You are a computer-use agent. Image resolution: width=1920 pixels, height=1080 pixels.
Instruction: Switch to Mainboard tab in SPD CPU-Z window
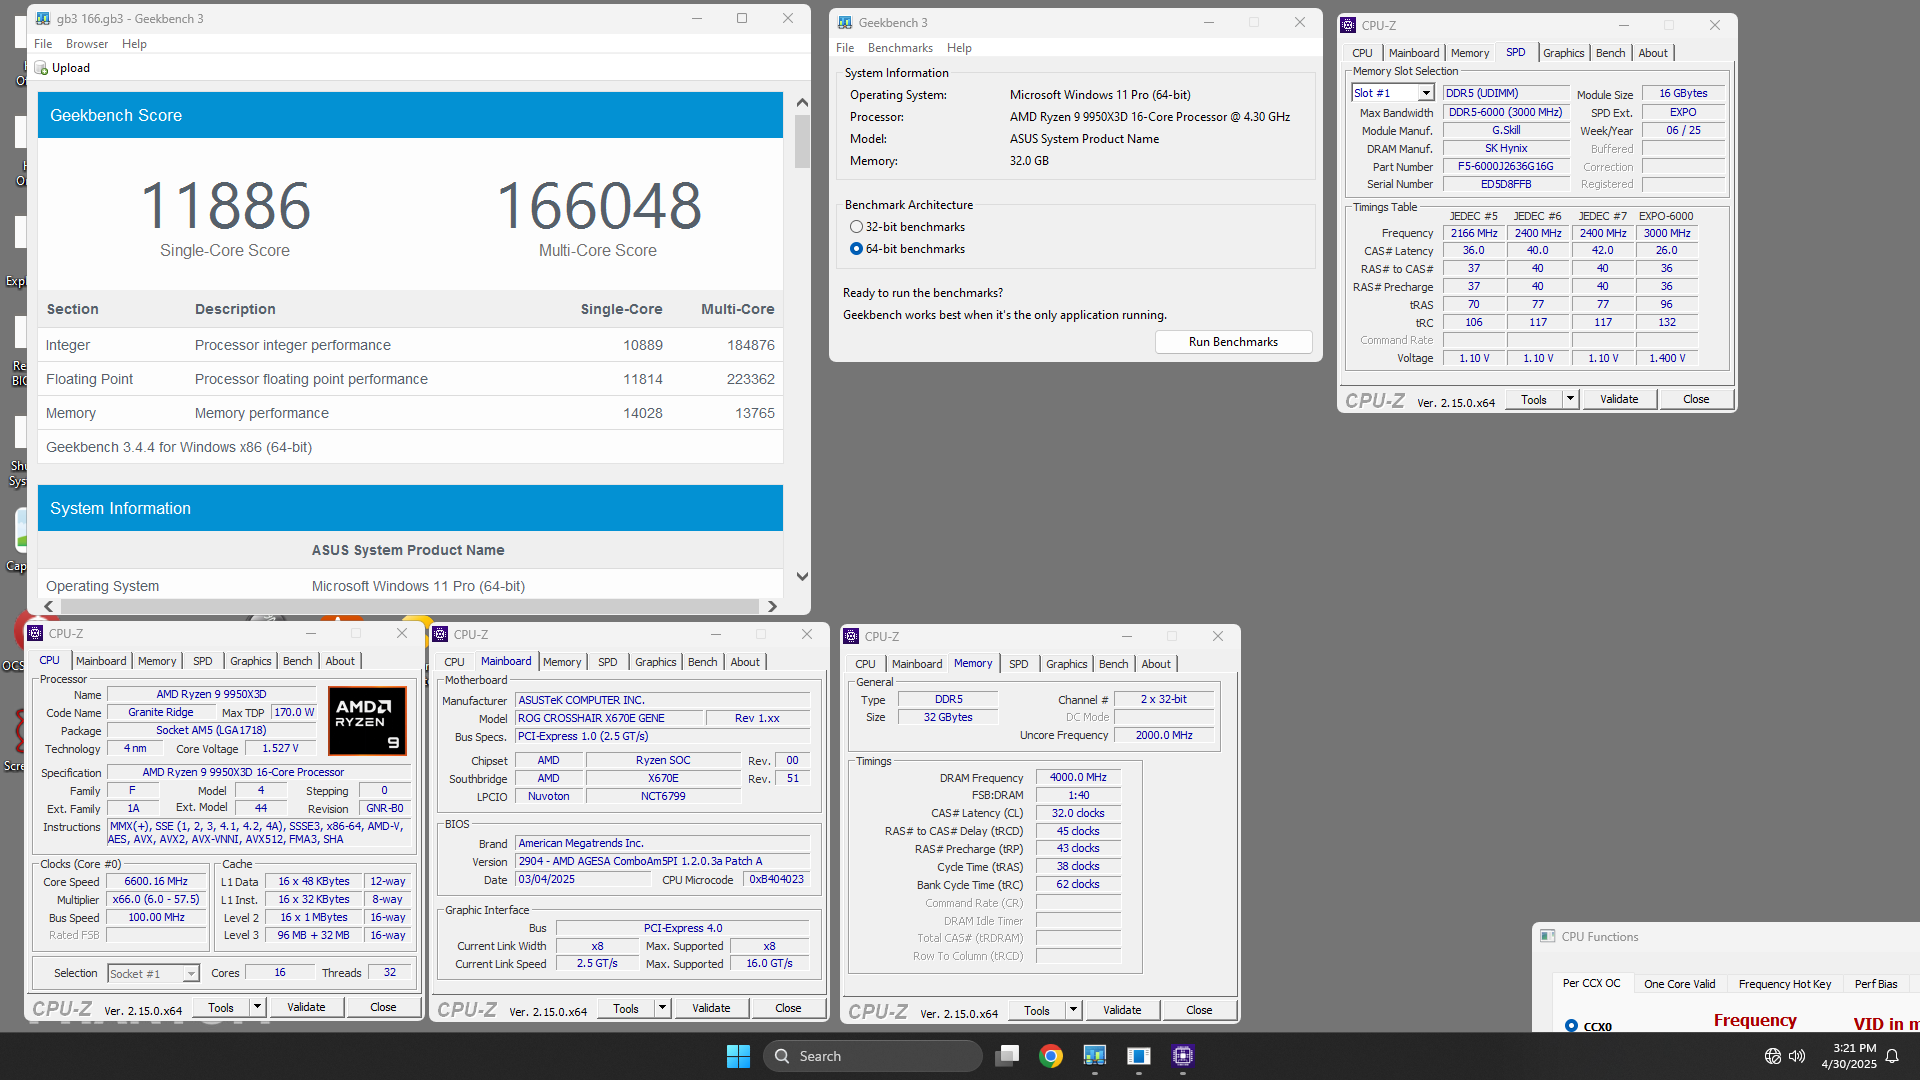pyautogui.click(x=1414, y=53)
